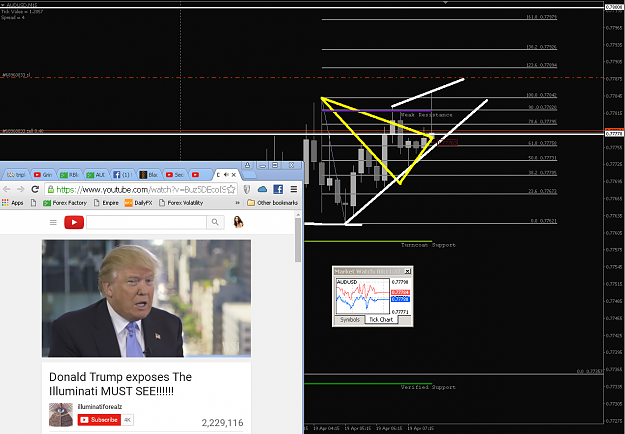Switch to the 'Sec' YouTube tab
Screen dimensions: 625x434
click(x=175, y=175)
